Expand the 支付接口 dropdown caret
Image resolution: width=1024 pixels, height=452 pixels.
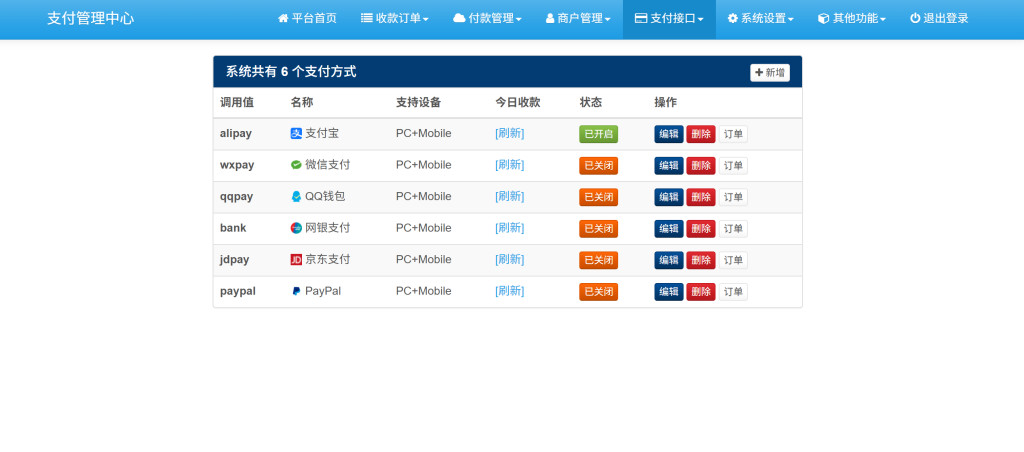(x=701, y=20)
